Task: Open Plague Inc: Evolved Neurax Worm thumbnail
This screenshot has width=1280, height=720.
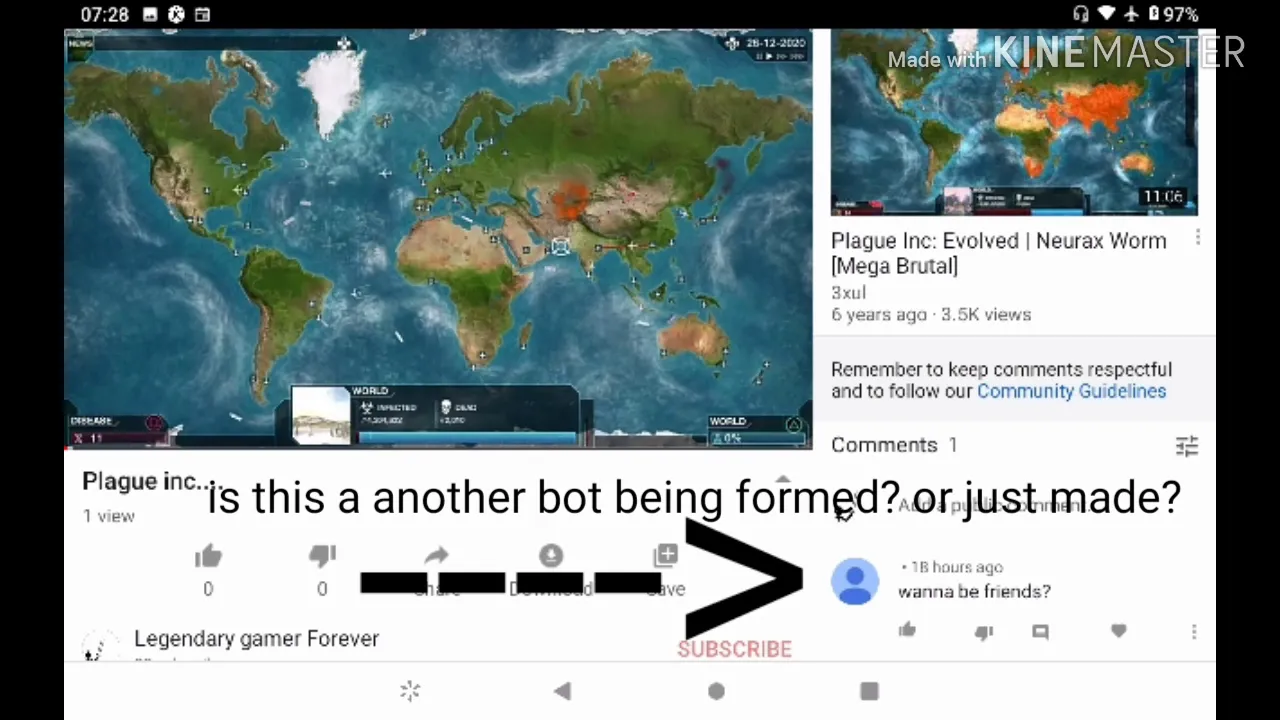Action: pos(1014,122)
